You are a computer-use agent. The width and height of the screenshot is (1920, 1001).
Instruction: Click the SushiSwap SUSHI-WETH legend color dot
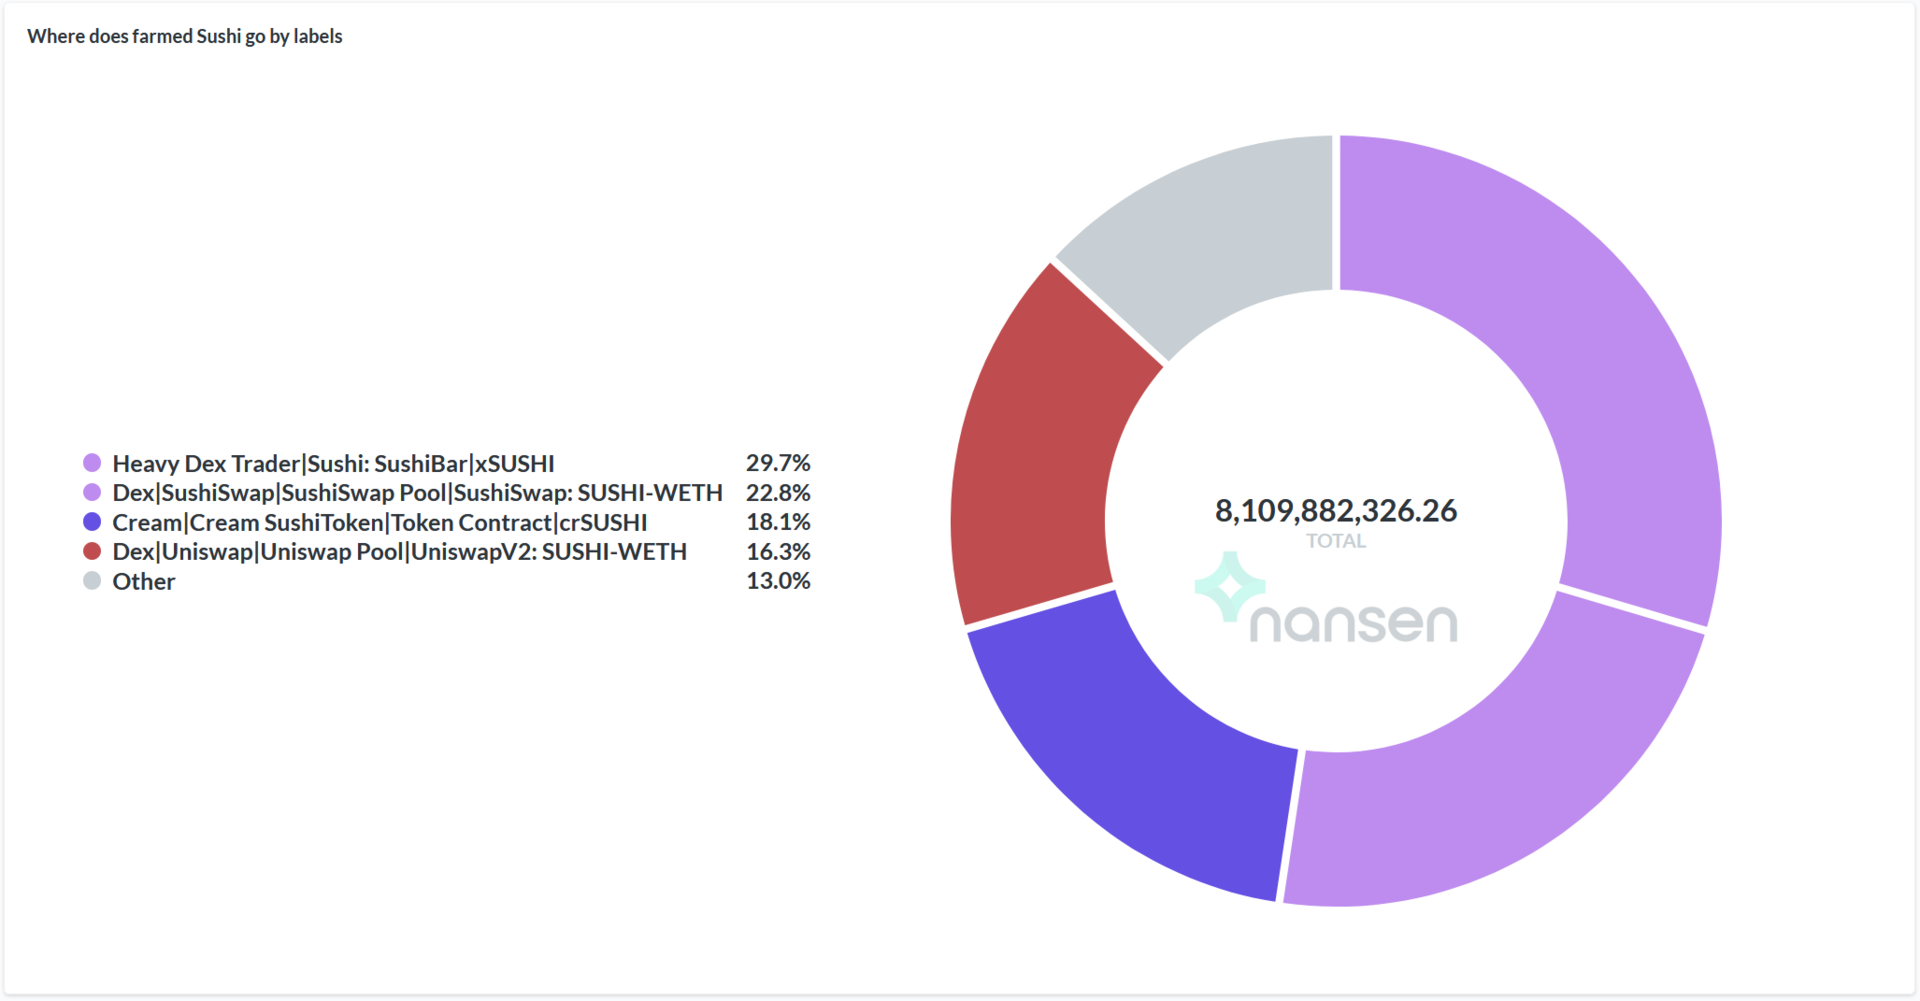point(92,492)
